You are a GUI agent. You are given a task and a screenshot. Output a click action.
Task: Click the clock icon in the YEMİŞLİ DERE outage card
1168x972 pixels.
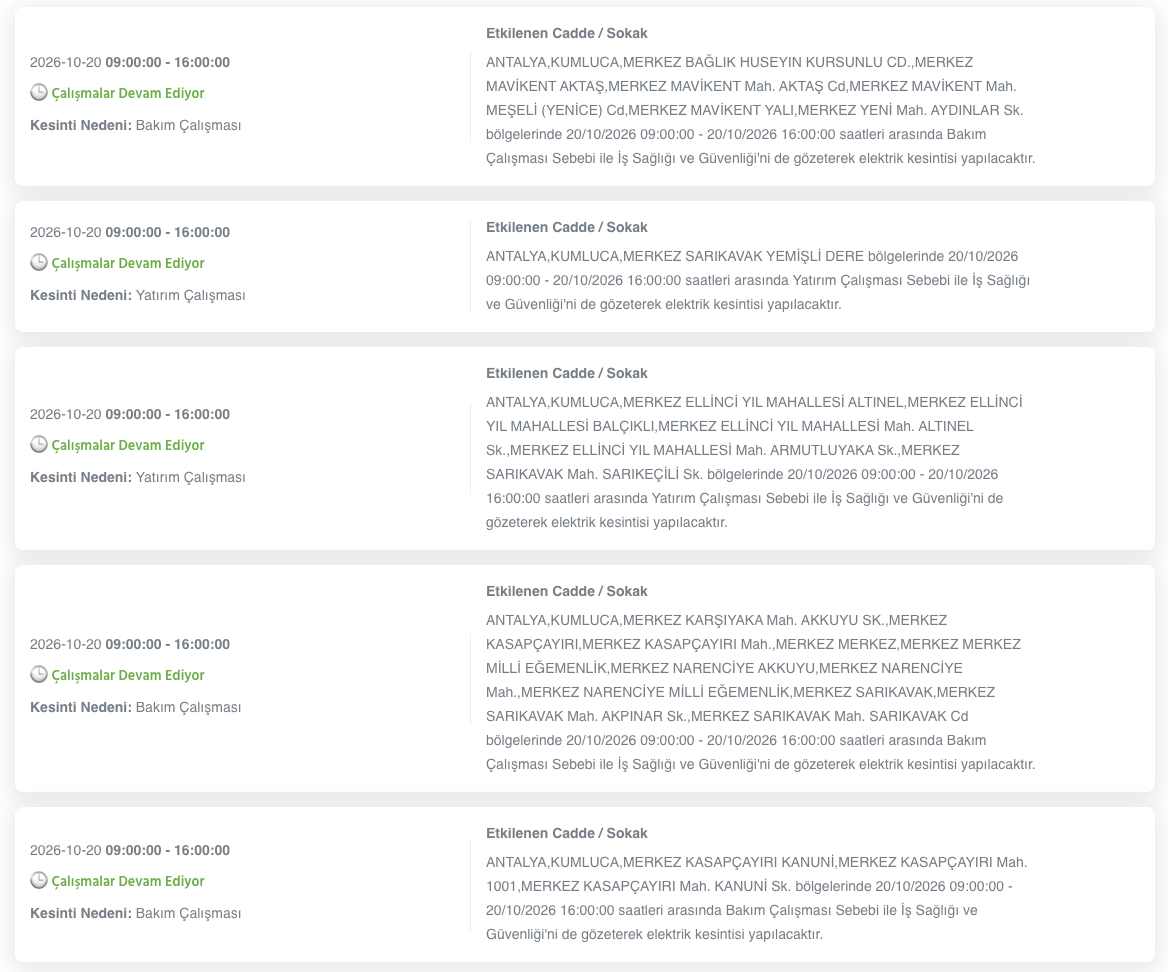click(x=39, y=262)
